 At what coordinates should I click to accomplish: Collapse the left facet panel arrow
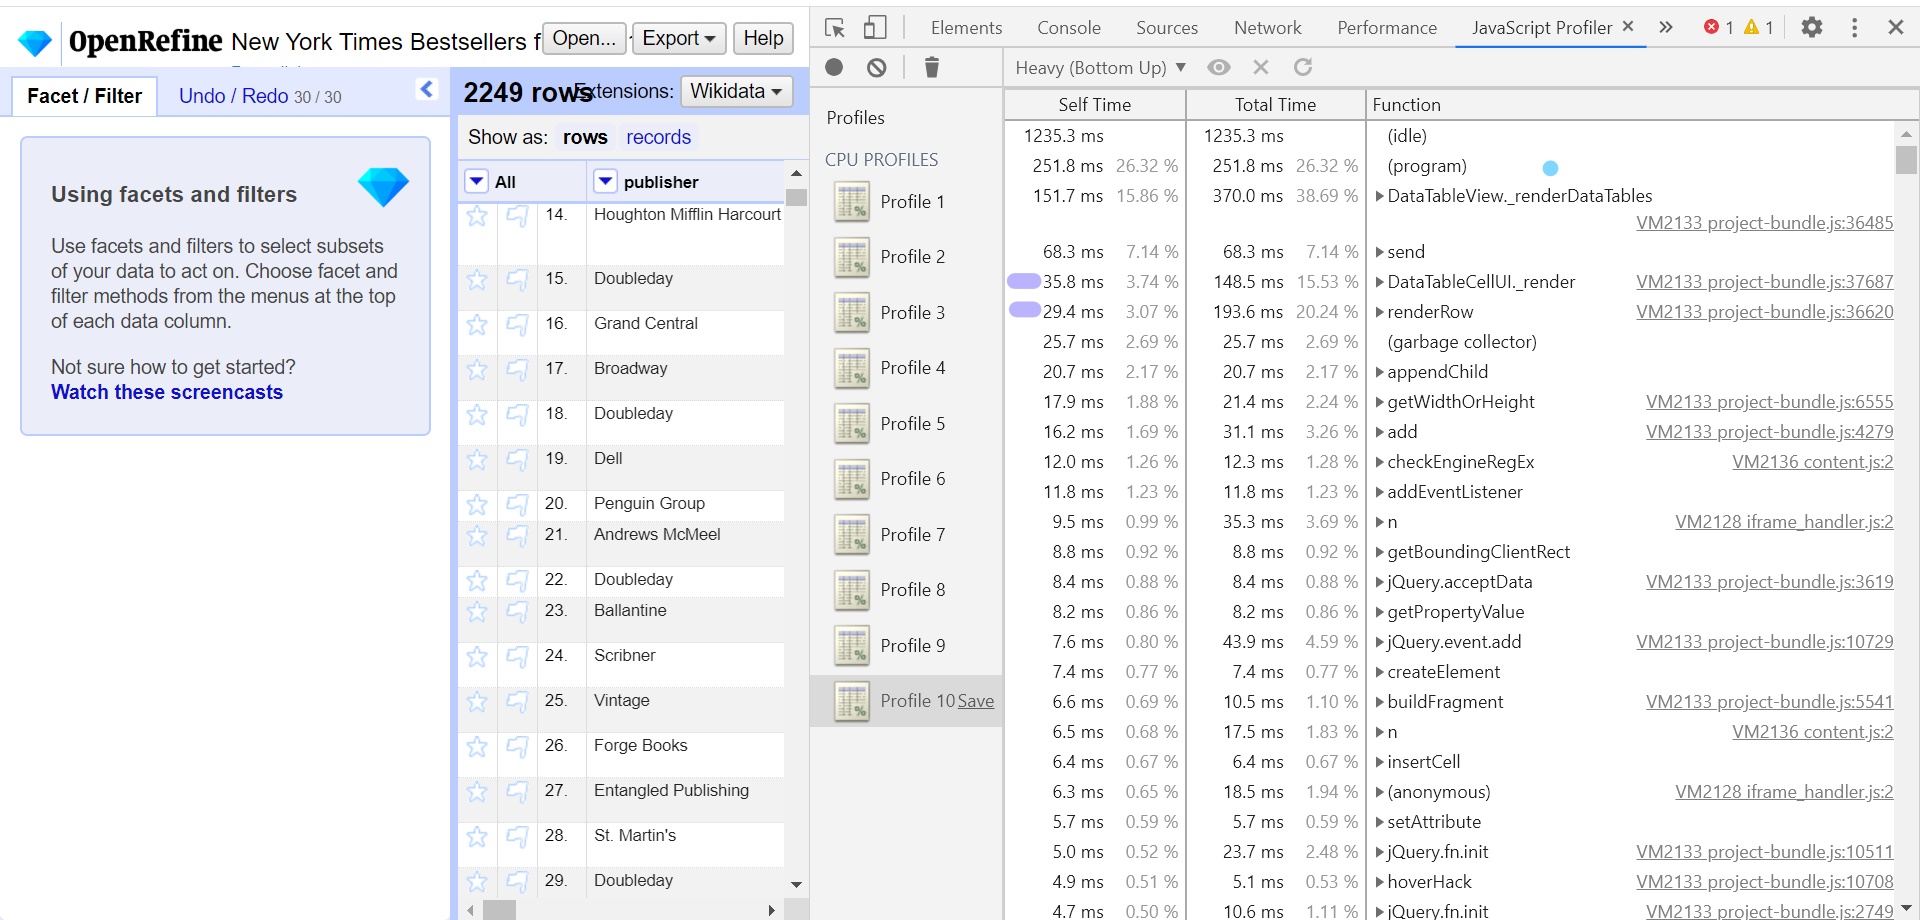tap(427, 89)
